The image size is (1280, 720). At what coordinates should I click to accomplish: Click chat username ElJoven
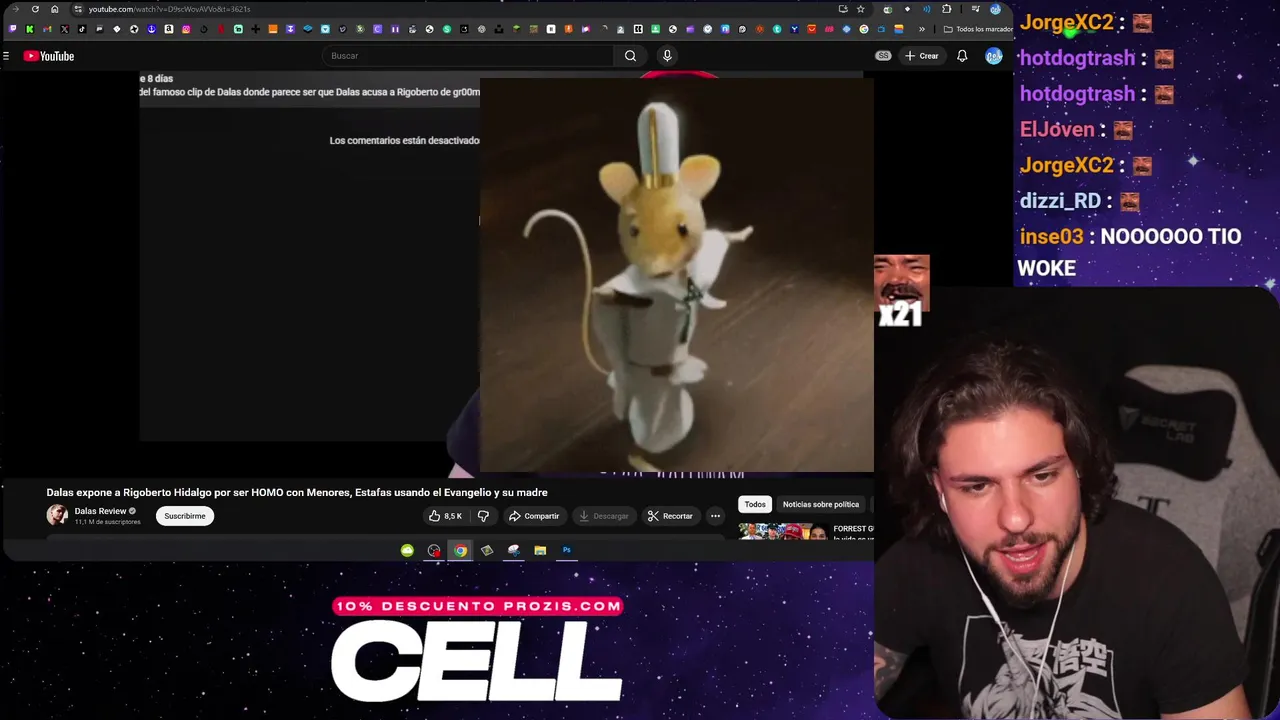1057,130
